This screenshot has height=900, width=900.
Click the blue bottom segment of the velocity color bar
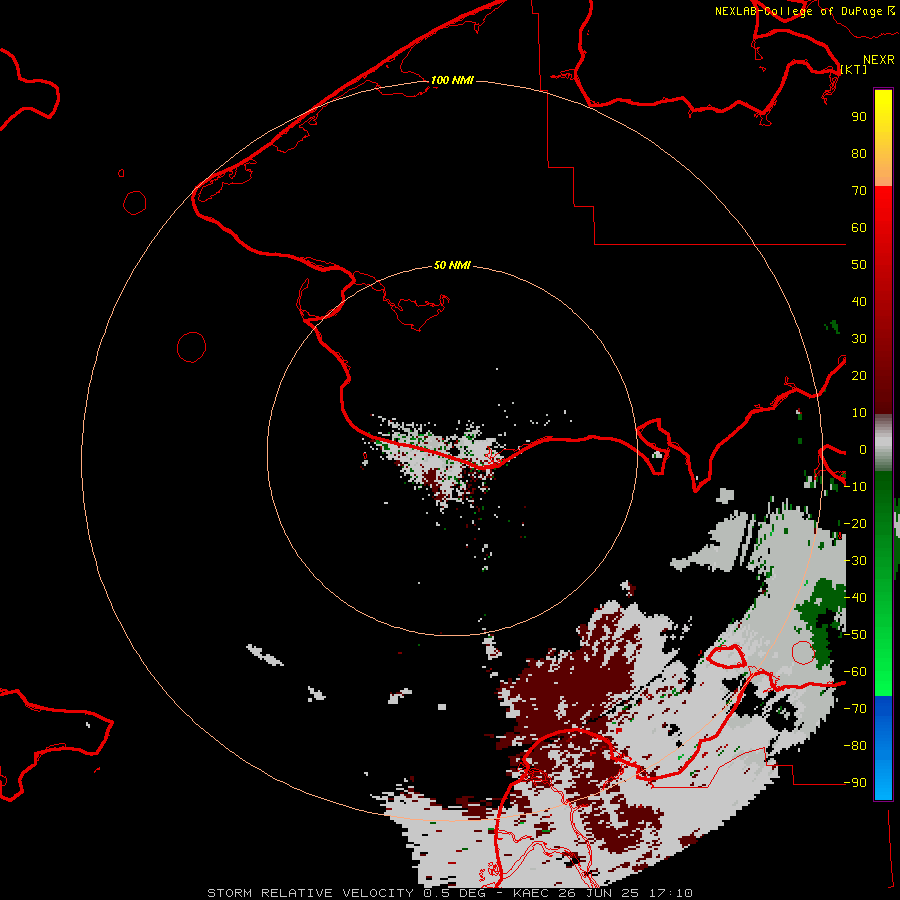click(883, 748)
